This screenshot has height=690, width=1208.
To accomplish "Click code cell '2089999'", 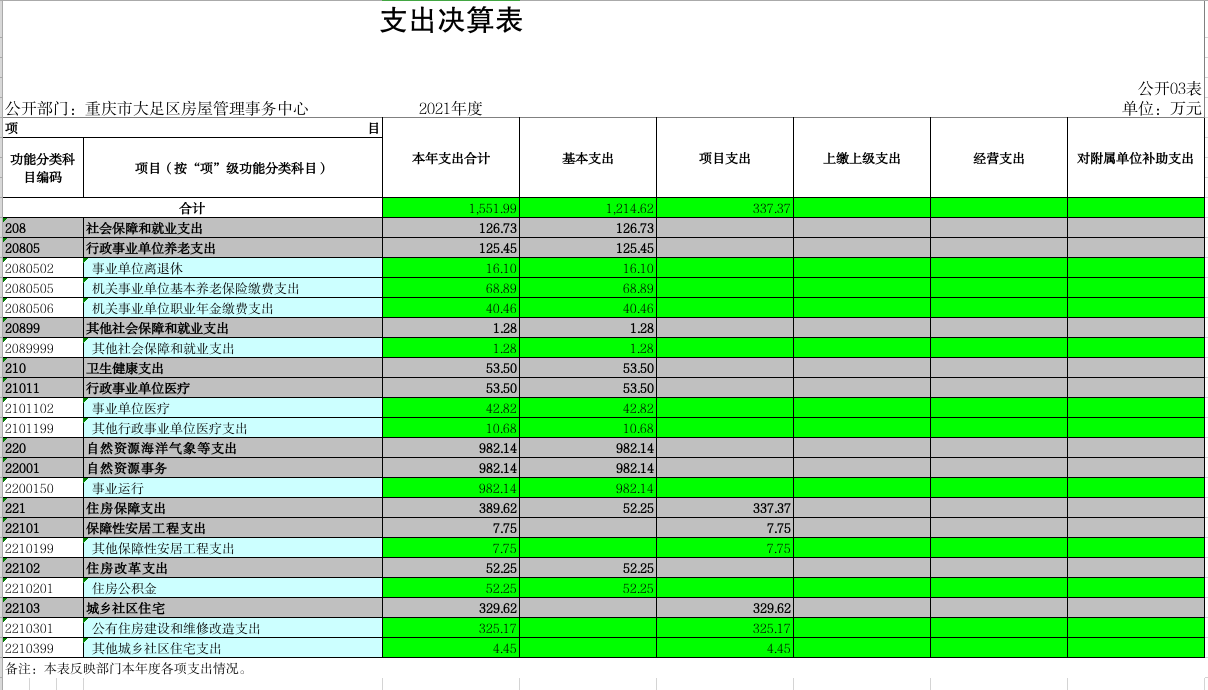I will [43, 348].
